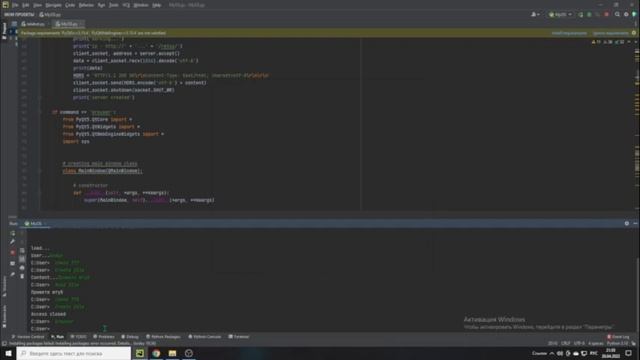Image resolution: width=640 pixels, height=360 pixels.
Task: Open the run configuration dropdown
Action: point(560,14)
